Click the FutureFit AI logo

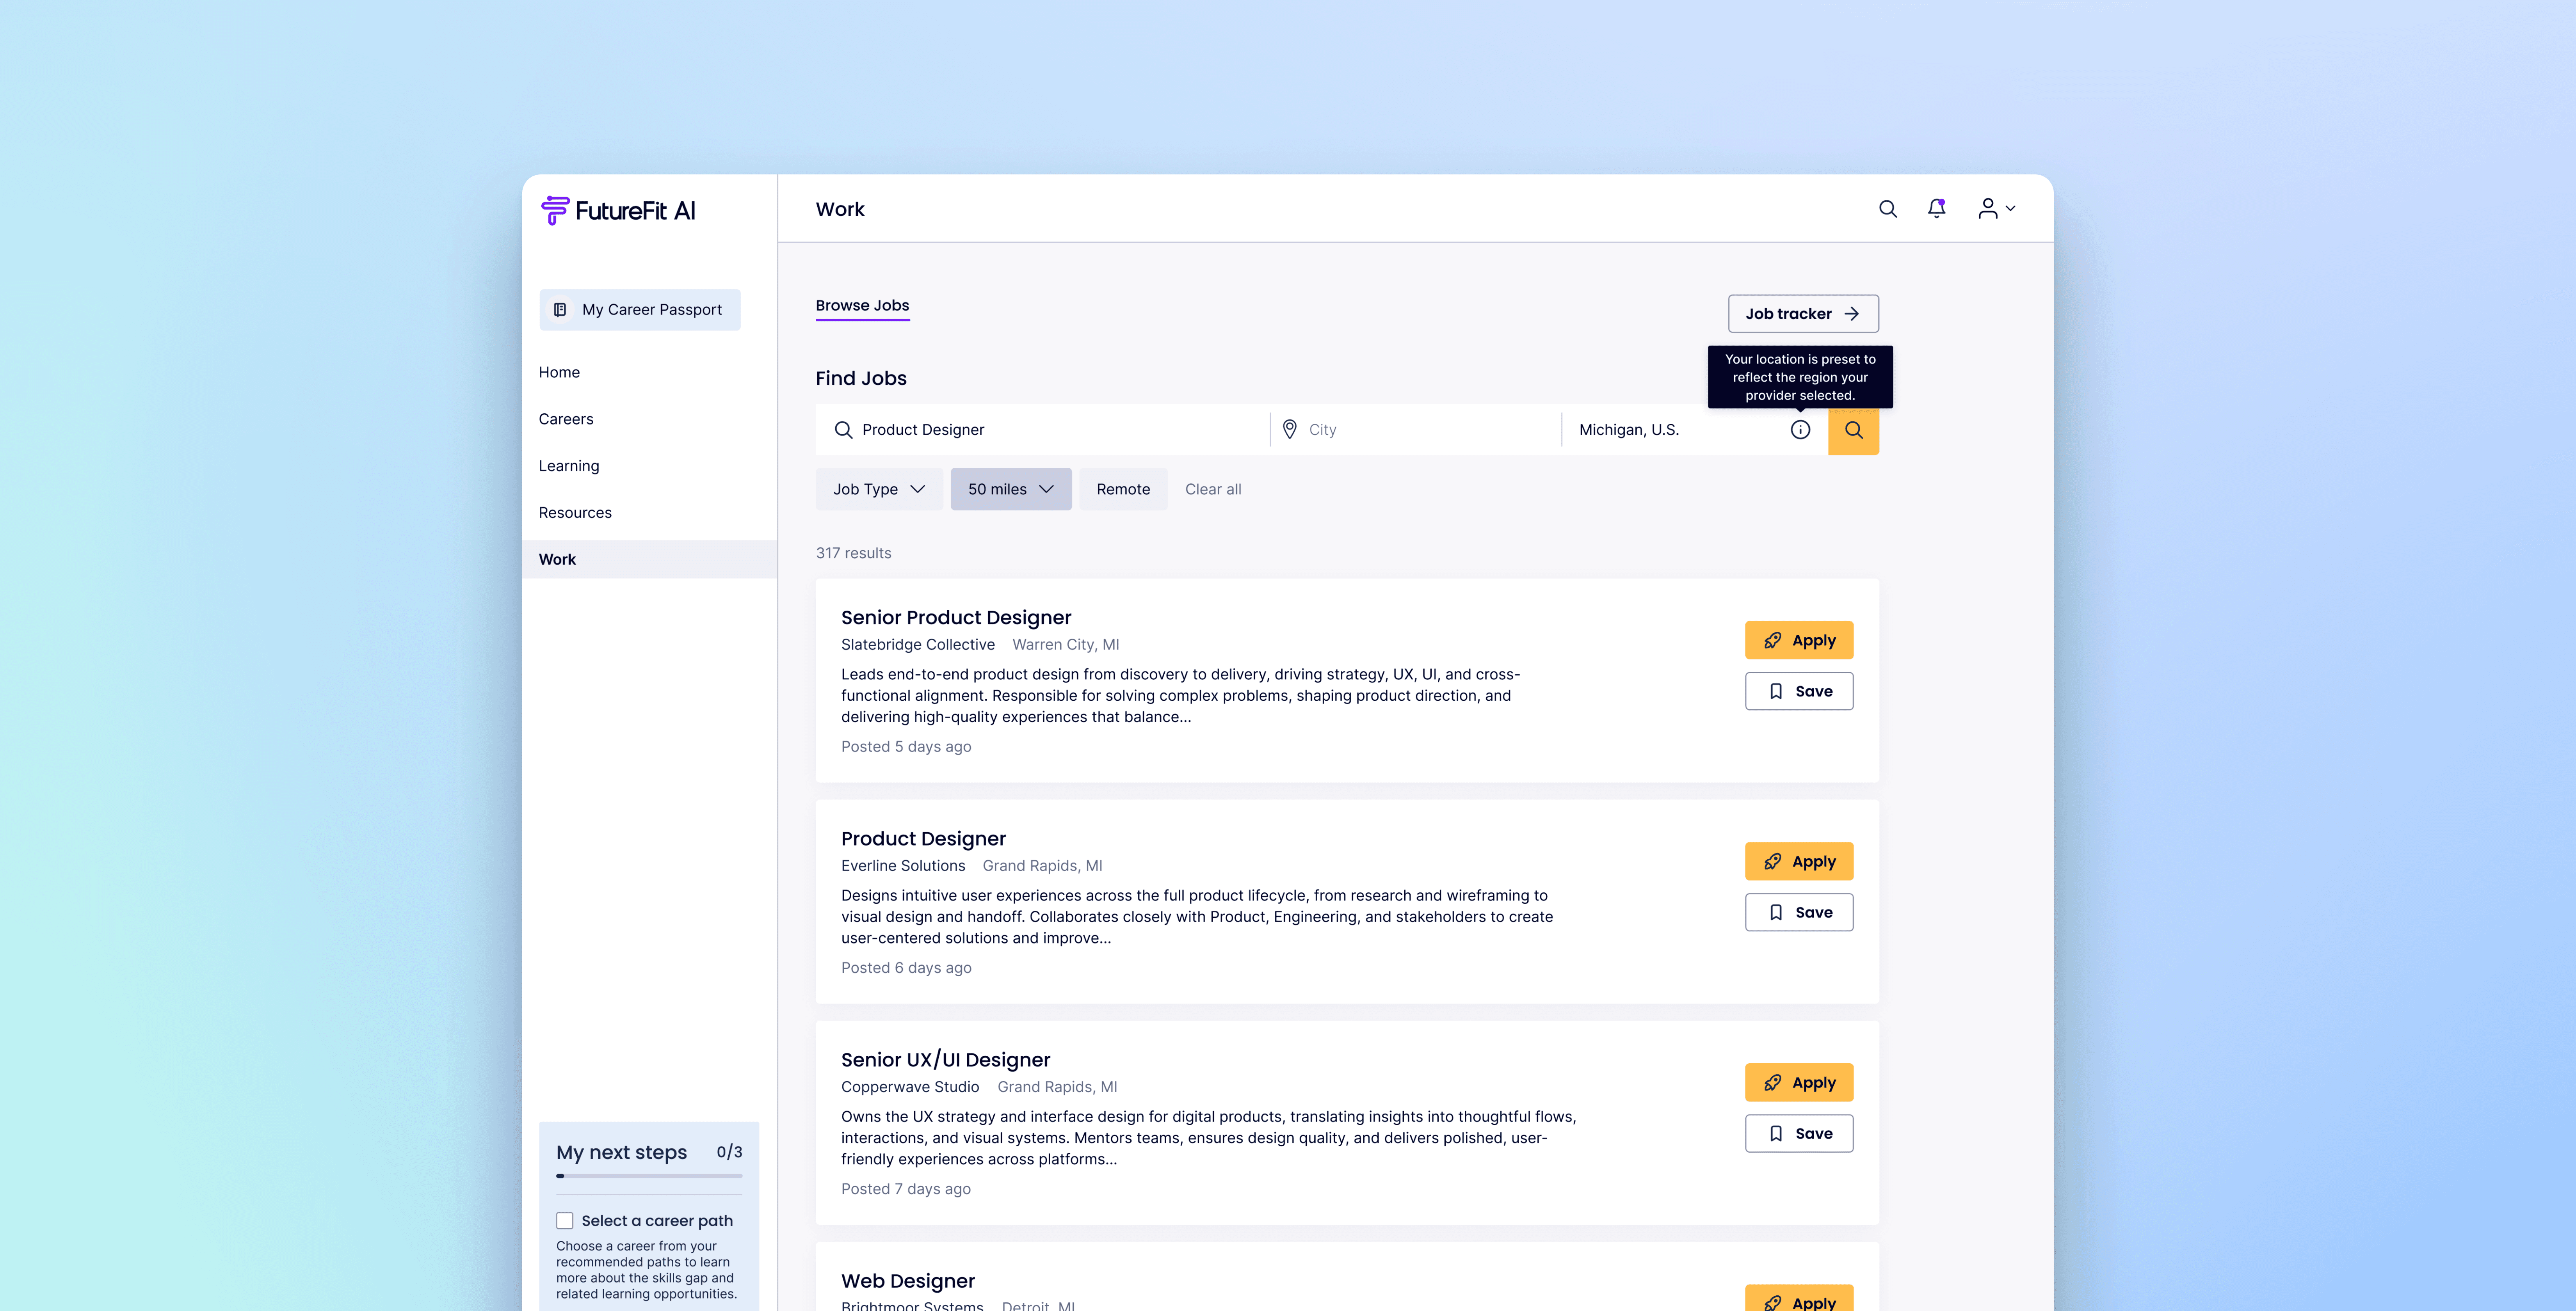tap(618, 211)
